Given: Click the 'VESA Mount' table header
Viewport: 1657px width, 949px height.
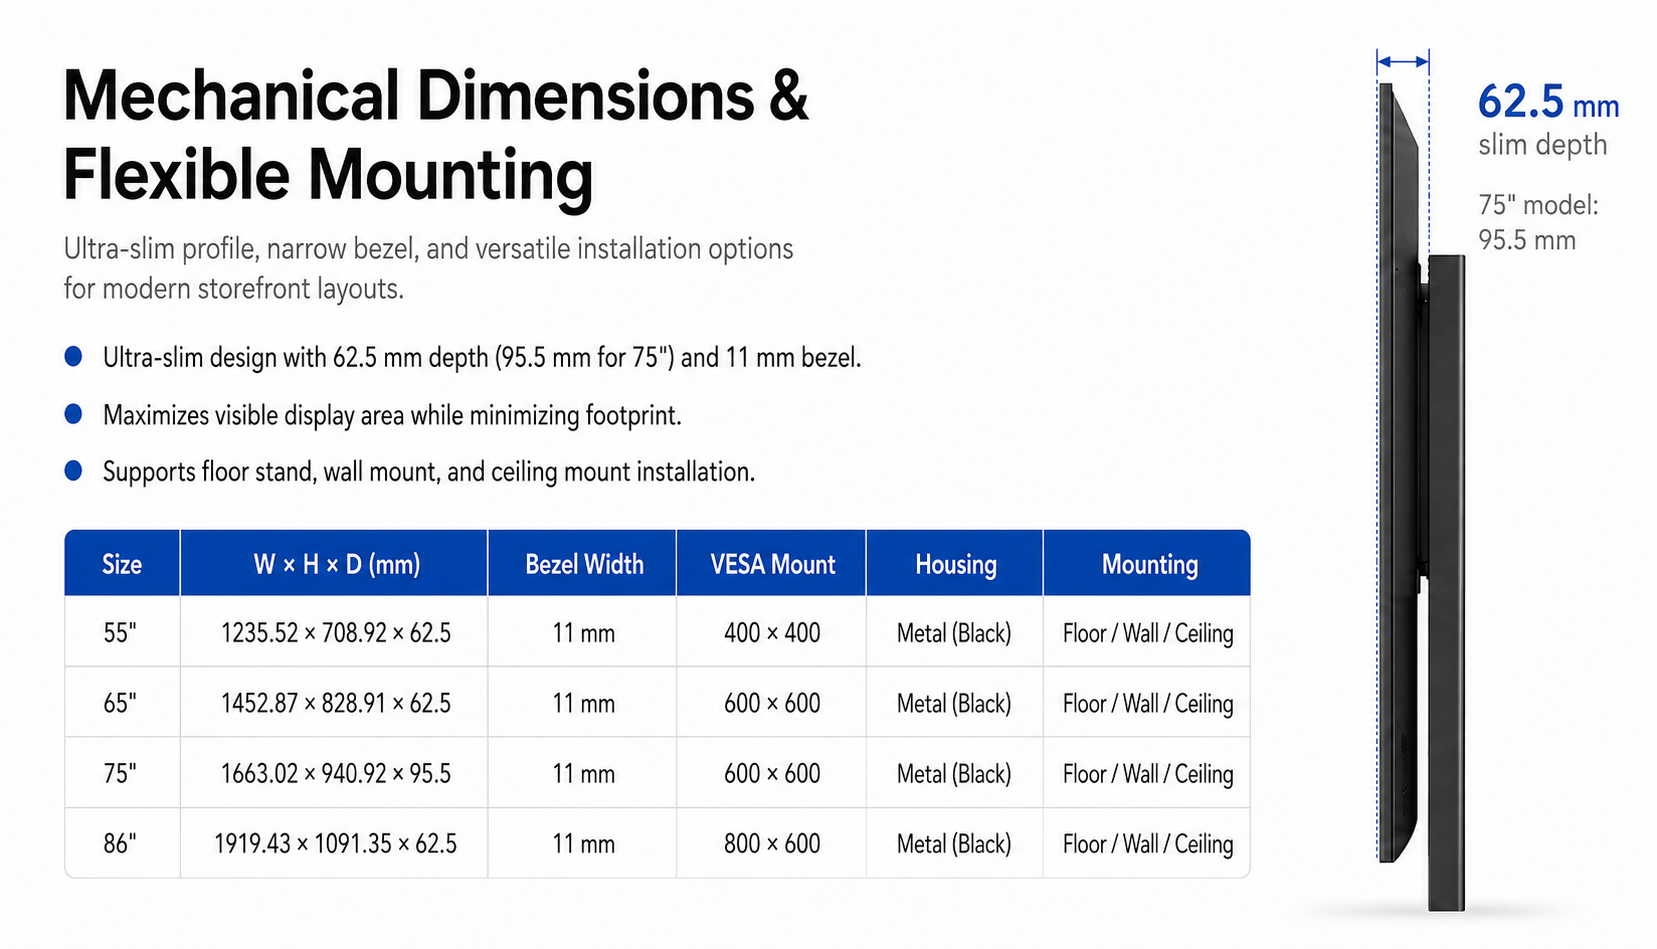Looking at the screenshot, I should [772, 564].
